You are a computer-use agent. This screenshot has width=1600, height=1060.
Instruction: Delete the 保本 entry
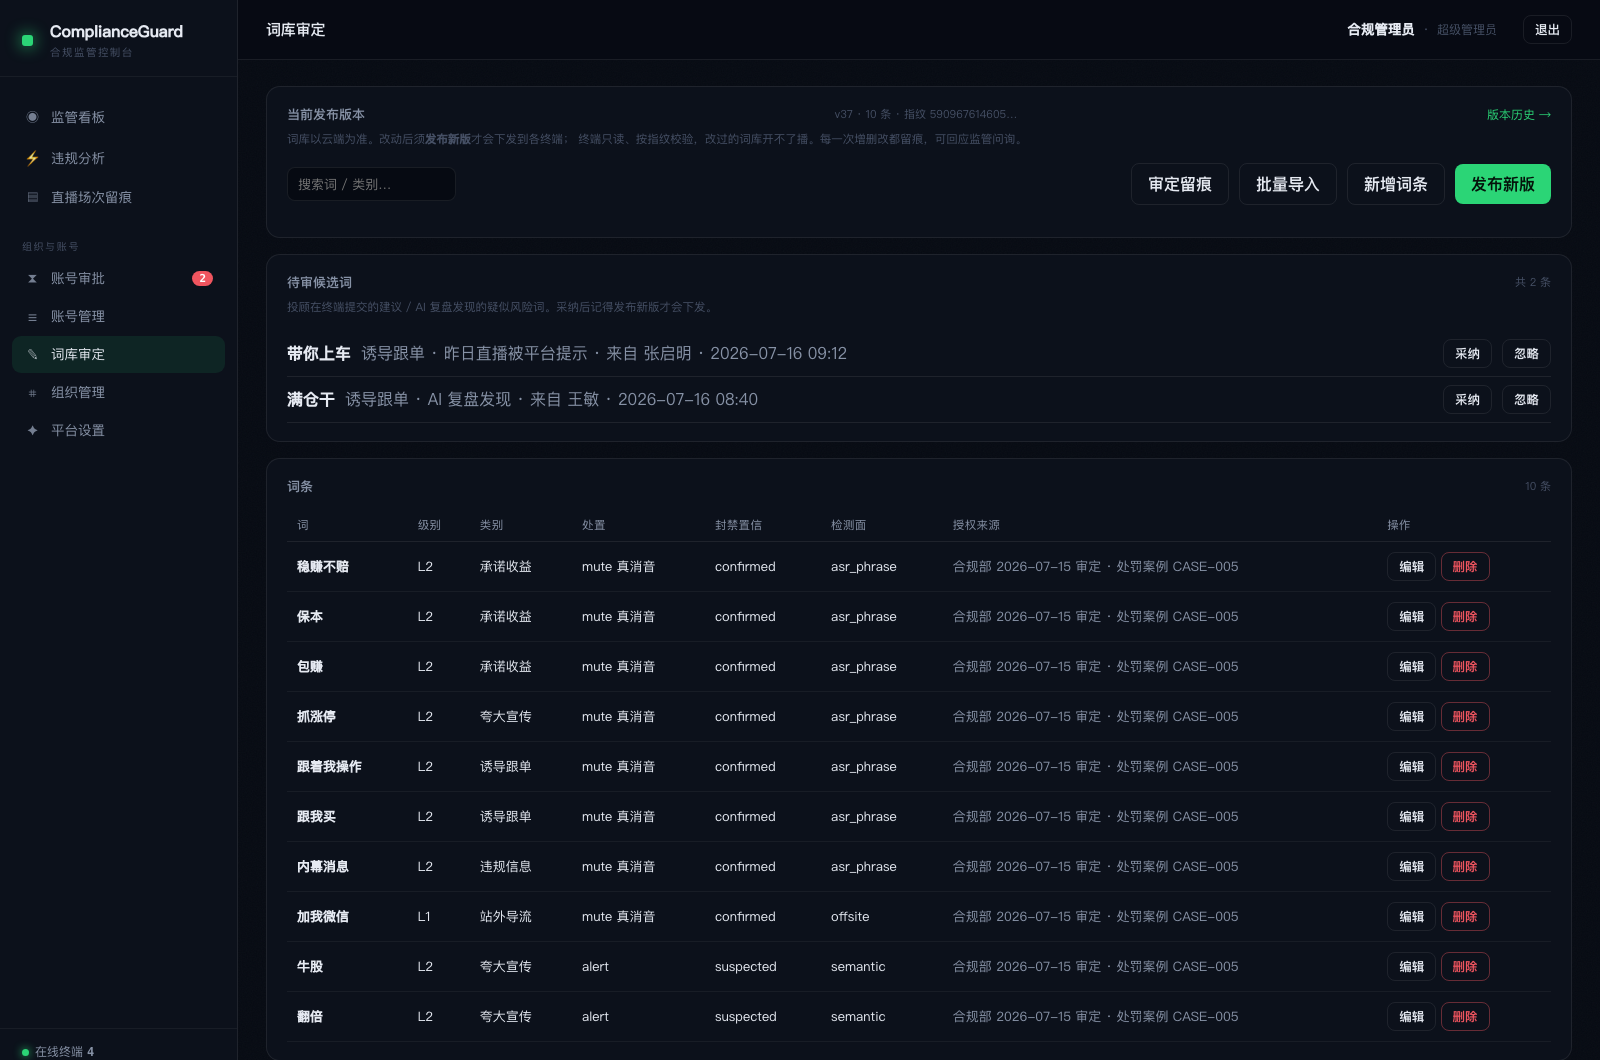(1465, 616)
